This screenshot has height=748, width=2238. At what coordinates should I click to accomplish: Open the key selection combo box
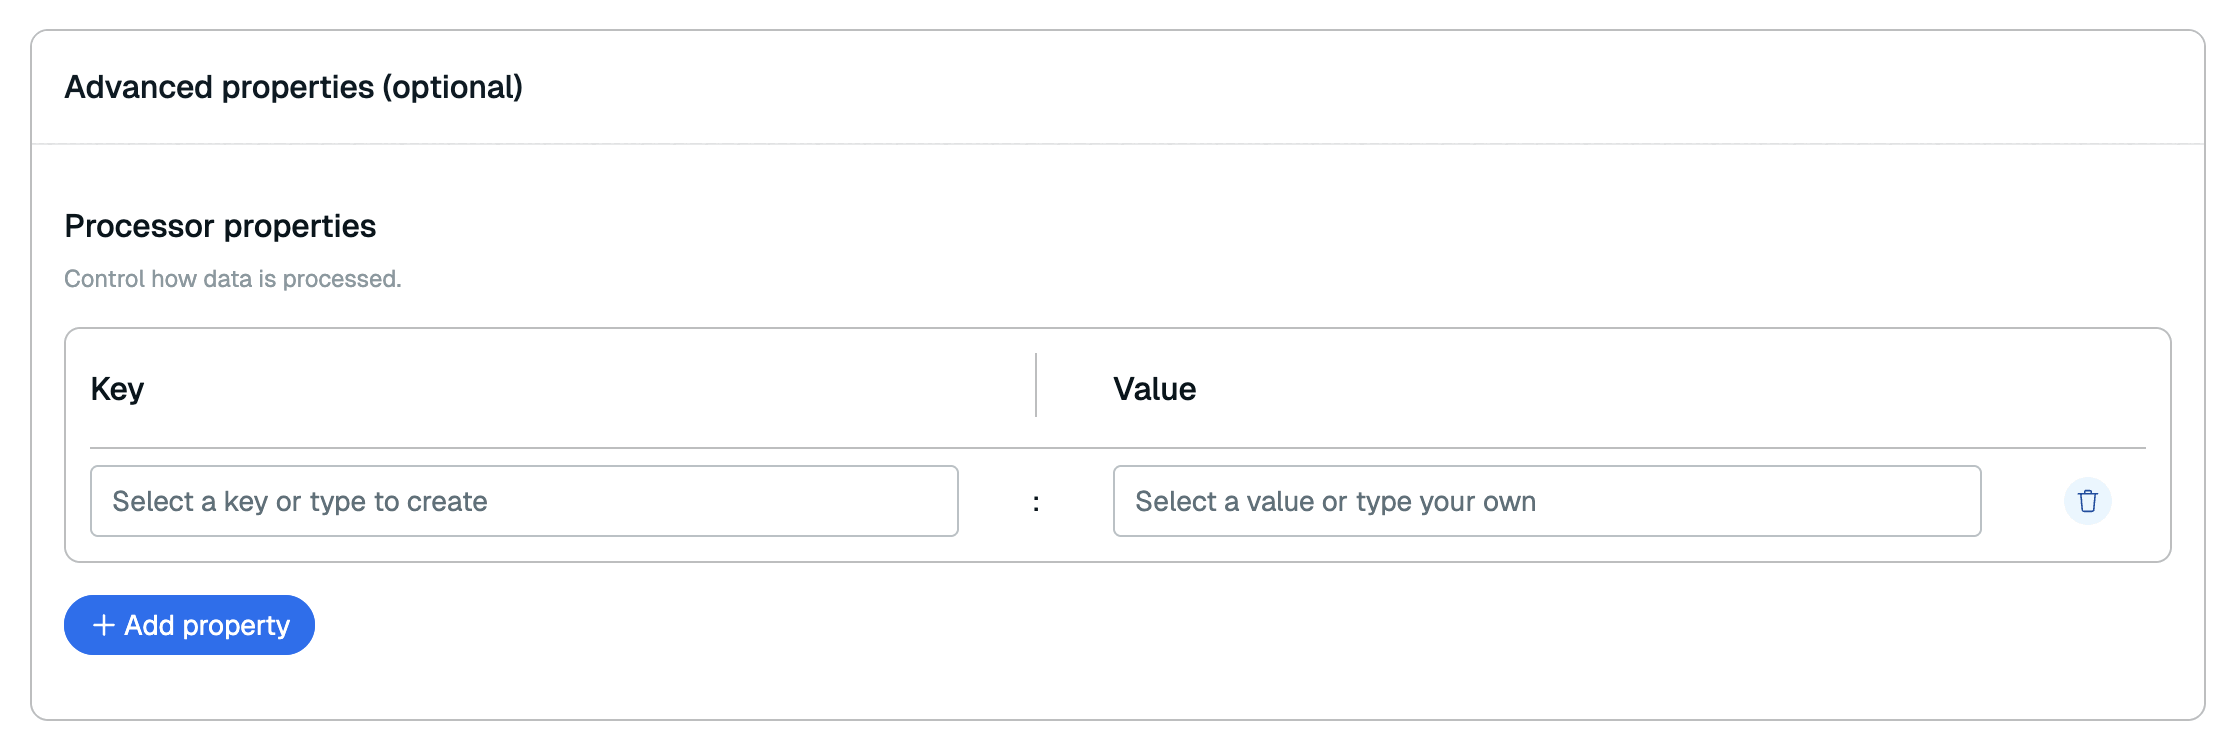[x=524, y=501]
